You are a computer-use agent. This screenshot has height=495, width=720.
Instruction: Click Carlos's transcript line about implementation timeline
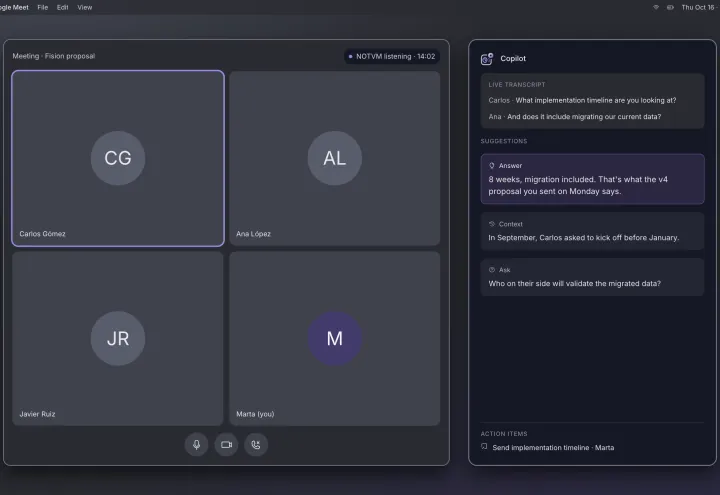coord(582,100)
